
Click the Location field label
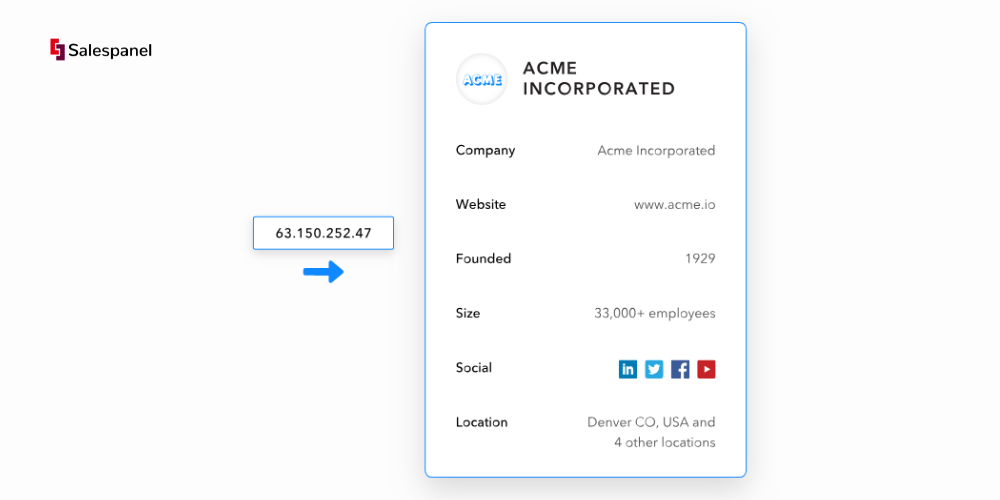(x=481, y=422)
